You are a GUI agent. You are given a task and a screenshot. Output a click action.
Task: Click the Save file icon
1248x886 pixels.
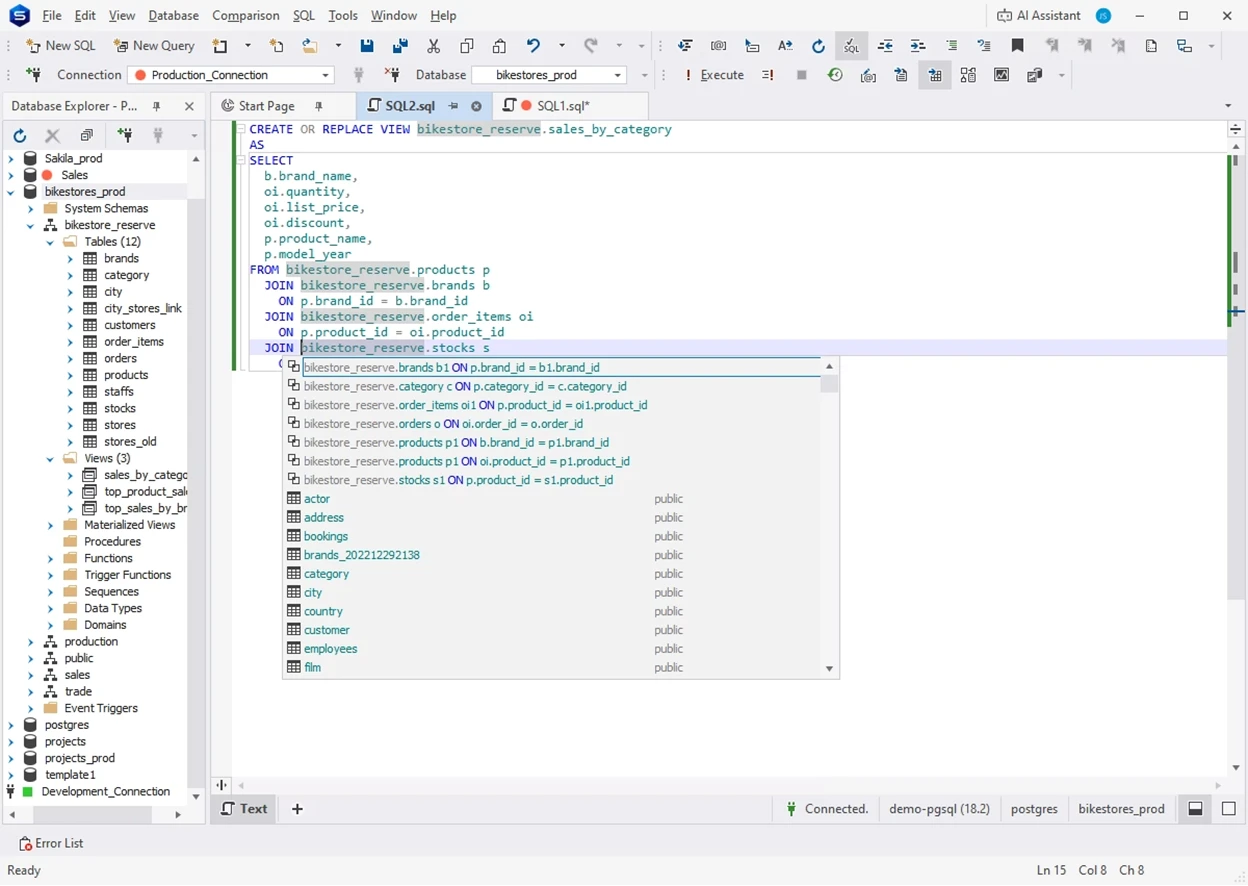pos(367,46)
